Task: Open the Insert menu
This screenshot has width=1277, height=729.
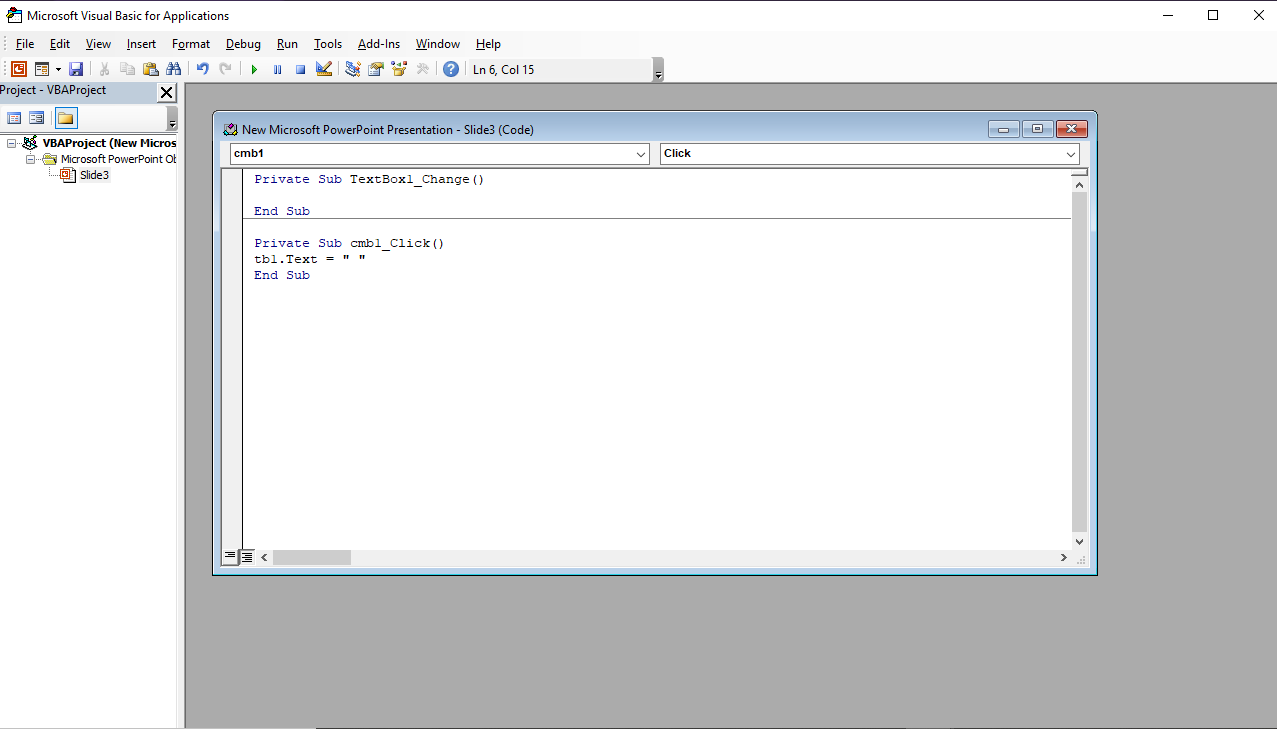Action: pyautogui.click(x=141, y=44)
